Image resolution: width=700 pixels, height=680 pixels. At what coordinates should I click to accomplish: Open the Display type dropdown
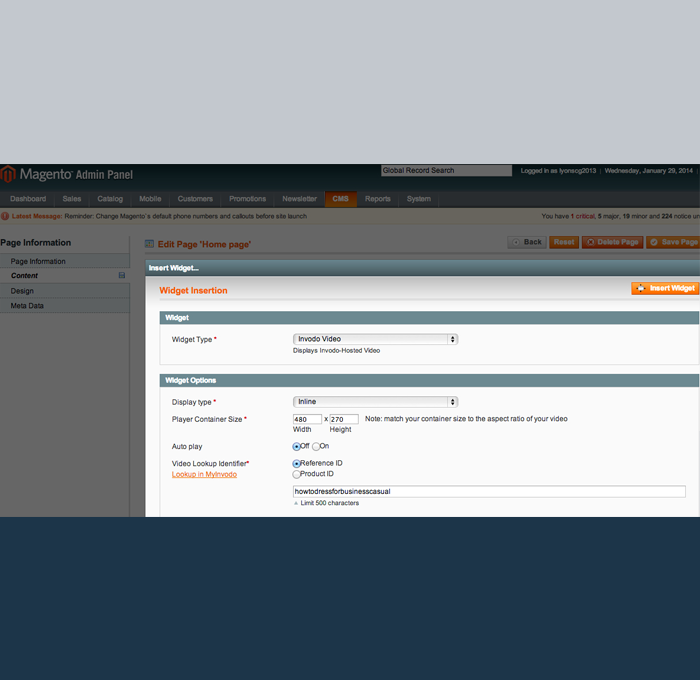coord(375,402)
